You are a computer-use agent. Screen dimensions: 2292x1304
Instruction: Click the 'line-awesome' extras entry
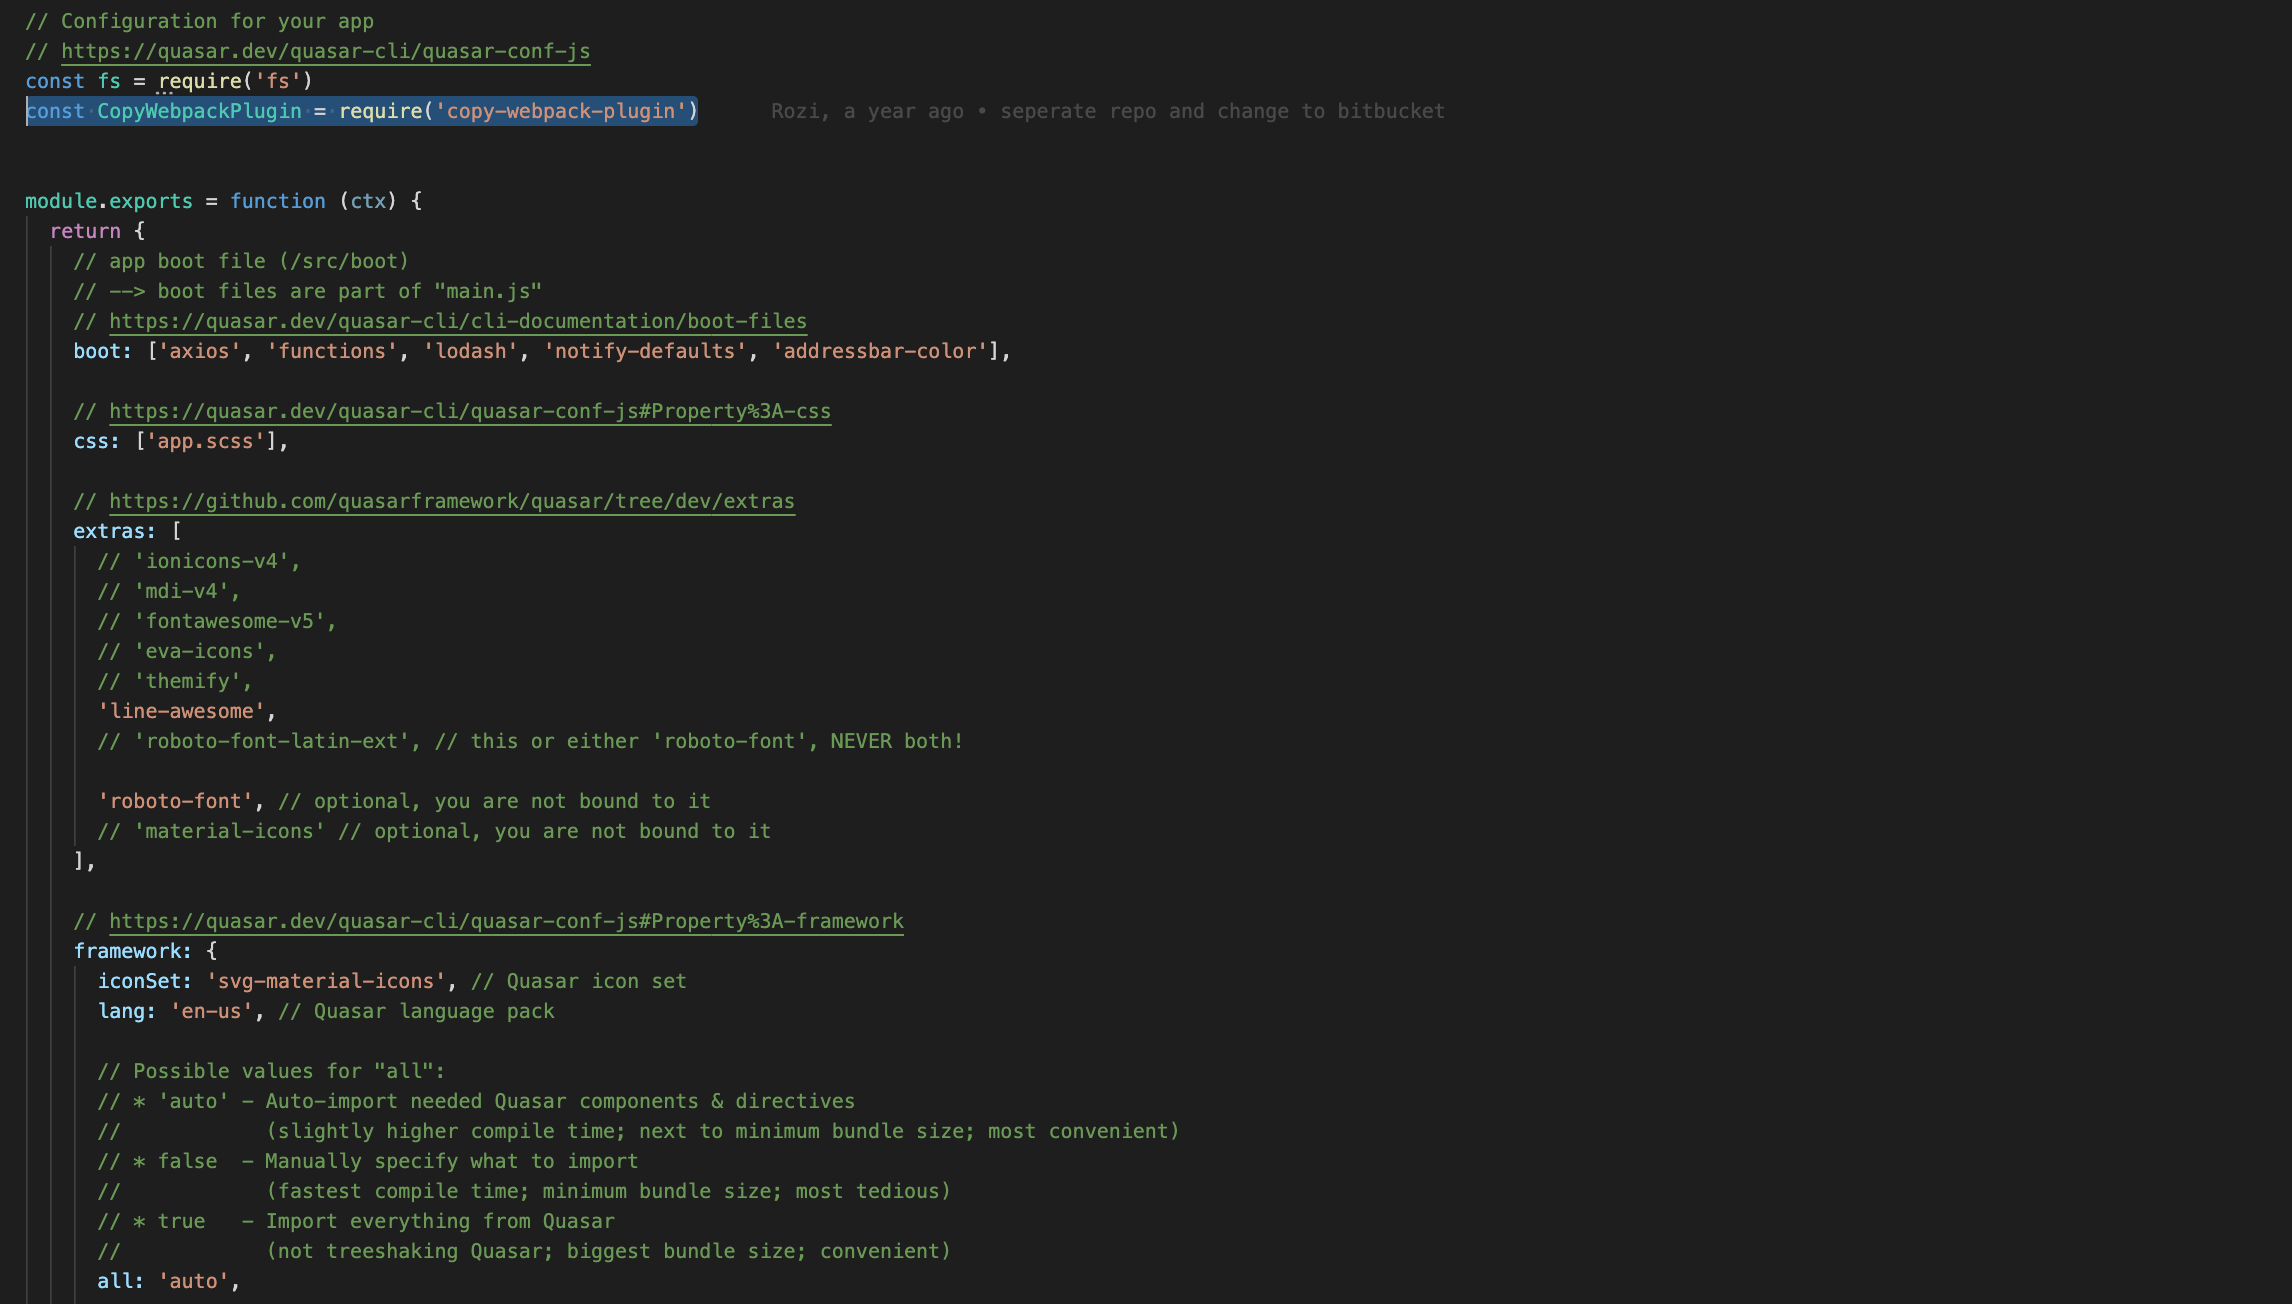[x=180, y=711]
